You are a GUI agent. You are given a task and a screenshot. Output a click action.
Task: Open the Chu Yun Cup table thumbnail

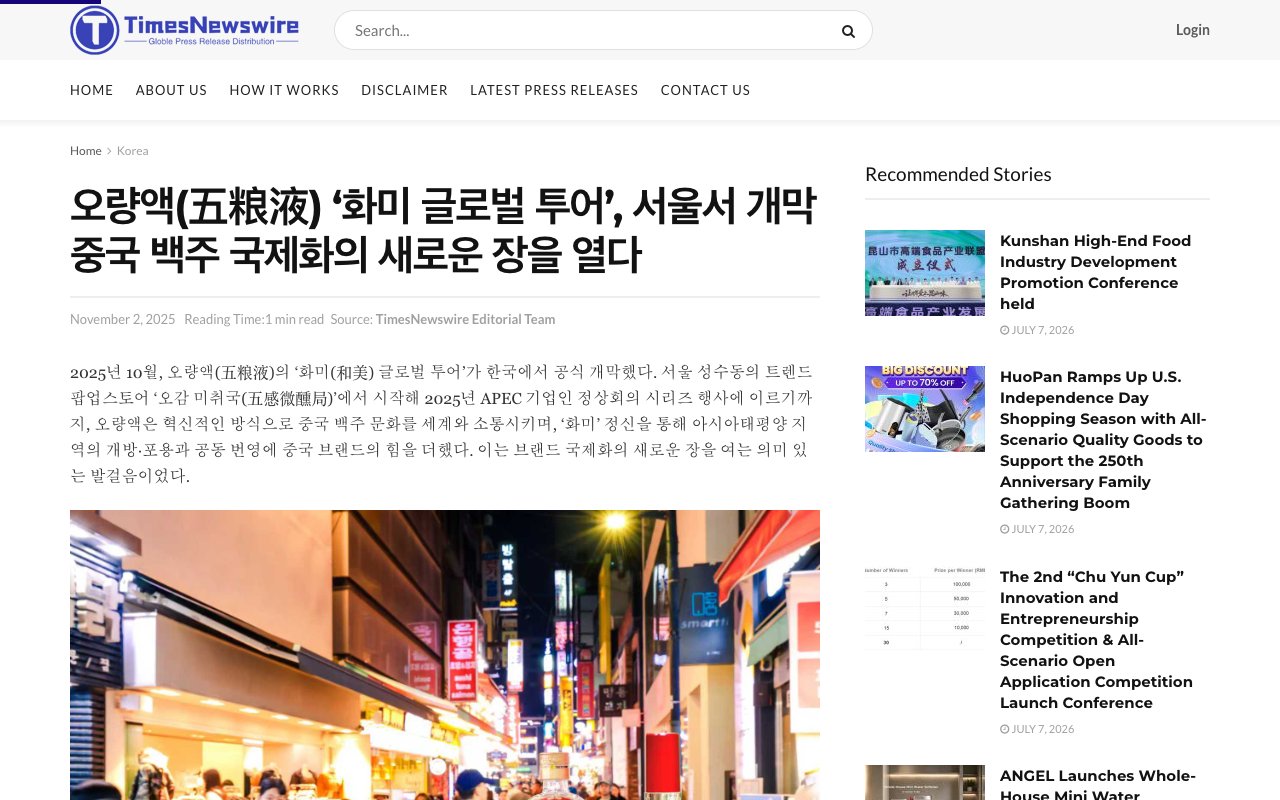[925, 609]
